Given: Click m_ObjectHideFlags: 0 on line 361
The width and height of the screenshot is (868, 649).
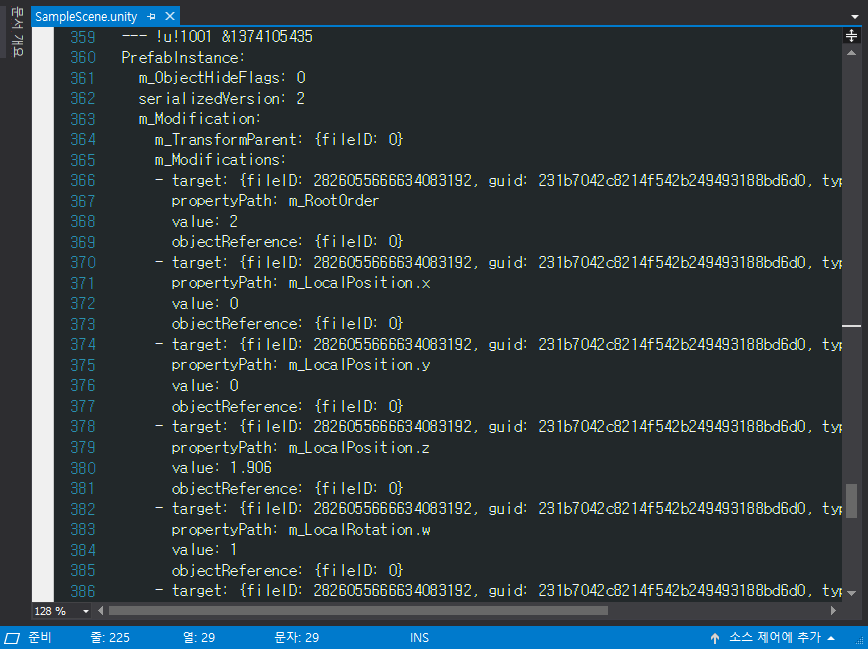Looking at the screenshot, I should (x=222, y=78).
